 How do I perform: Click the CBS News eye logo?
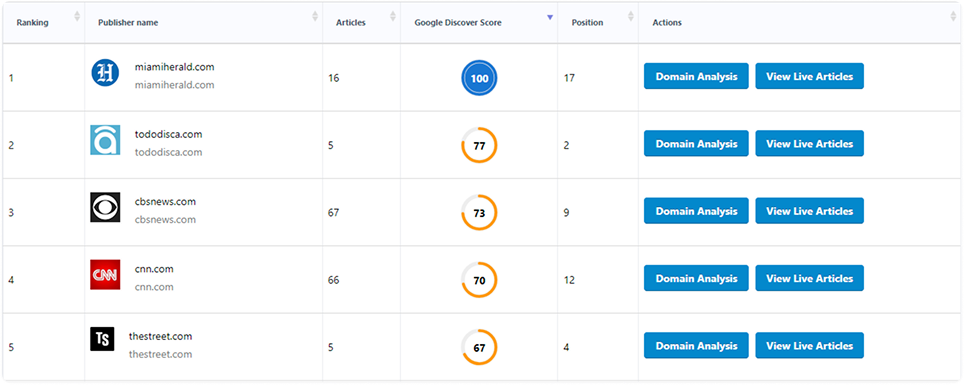(x=105, y=207)
